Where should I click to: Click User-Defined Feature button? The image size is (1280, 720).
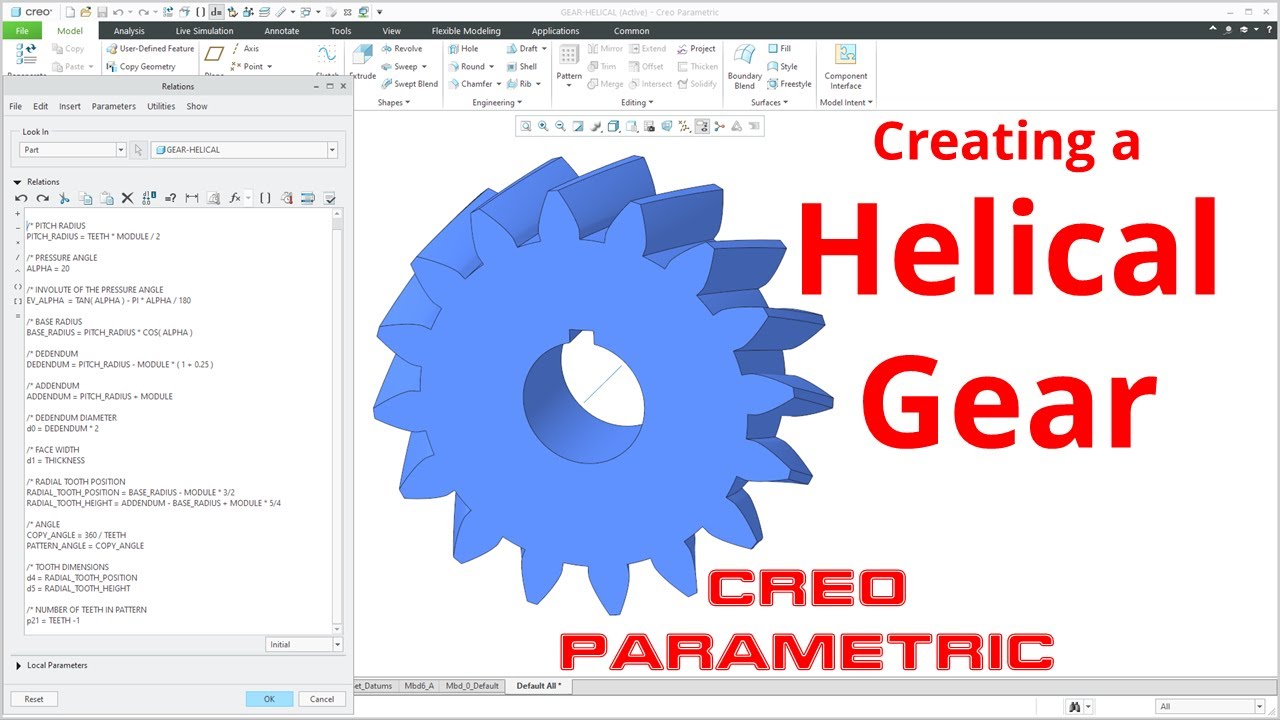click(x=150, y=48)
